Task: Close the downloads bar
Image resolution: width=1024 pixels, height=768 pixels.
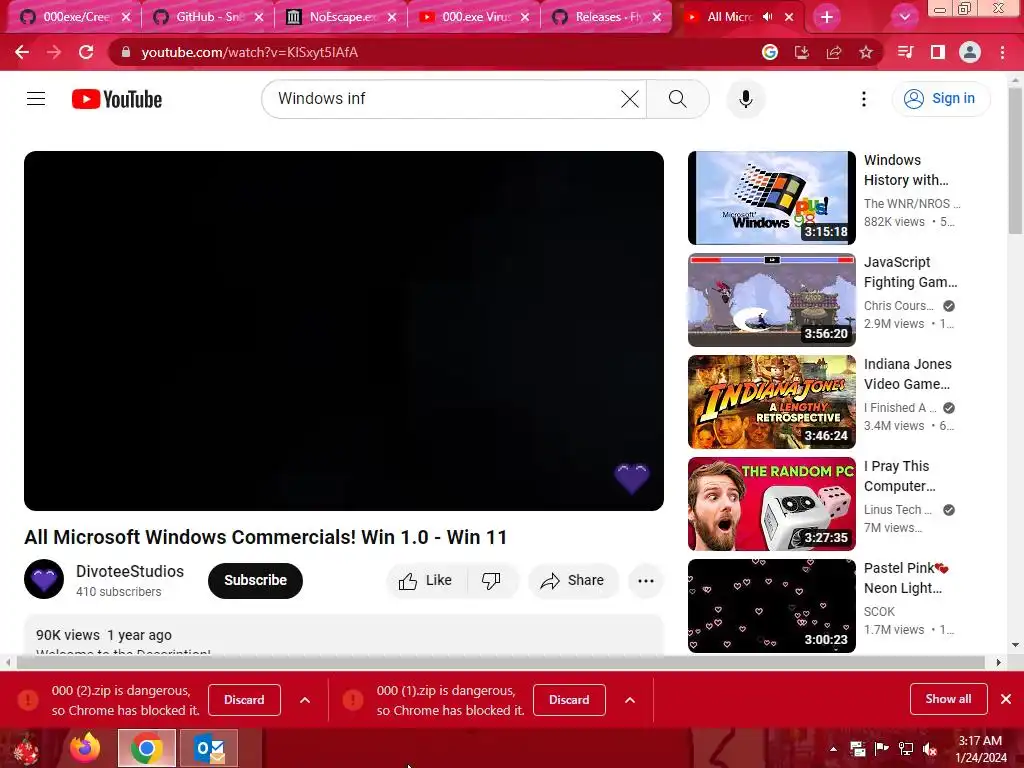Action: 1006,699
